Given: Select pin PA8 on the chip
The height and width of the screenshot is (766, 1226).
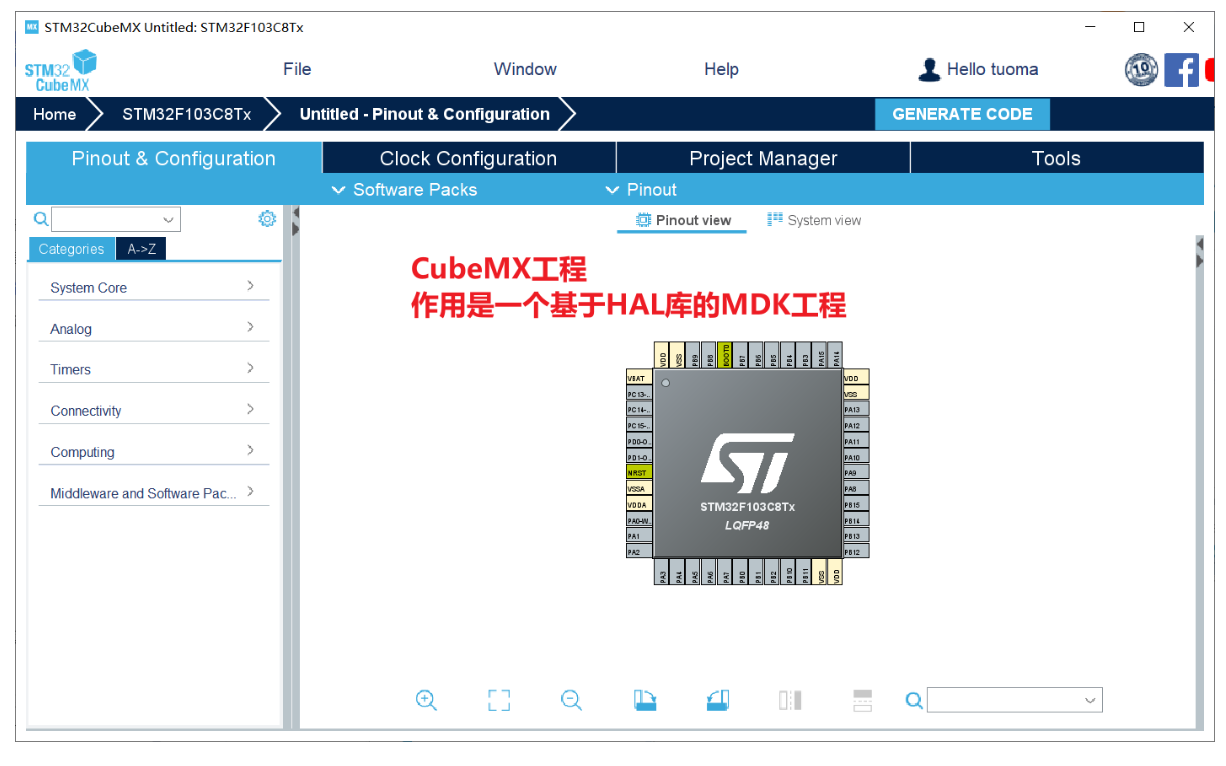Looking at the screenshot, I should pyautogui.click(x=856, y=488).
